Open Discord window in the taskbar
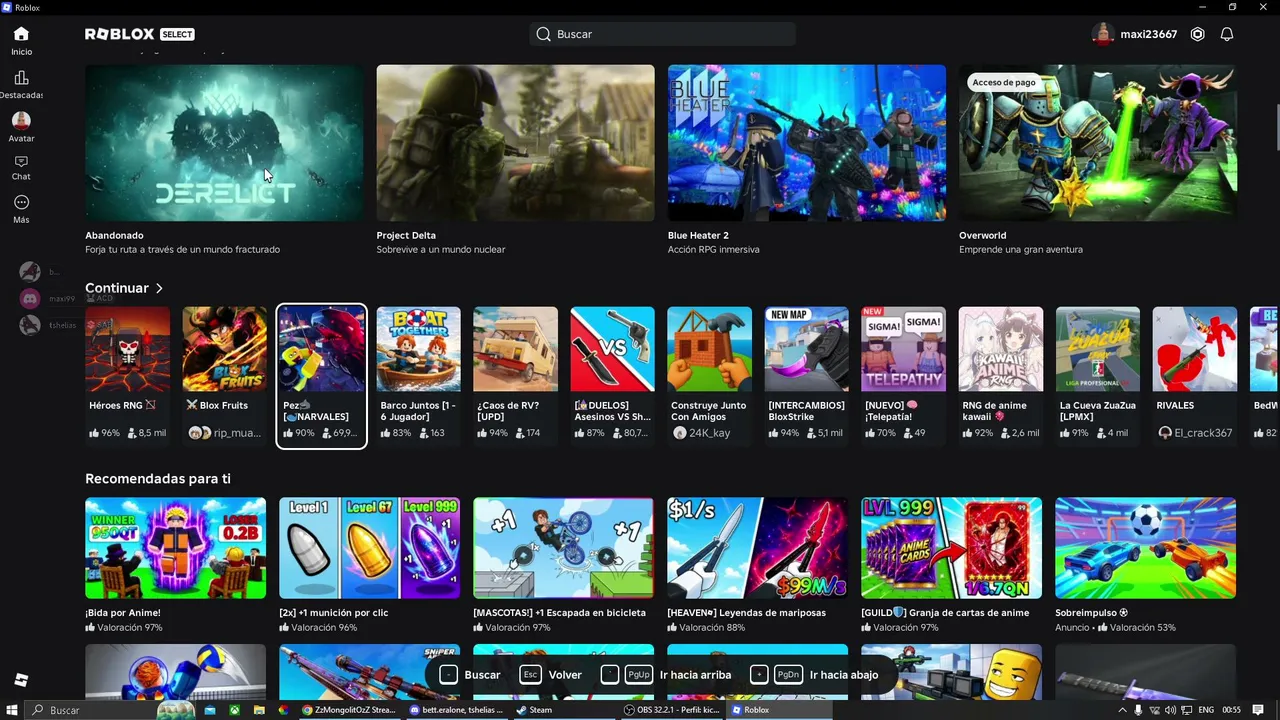The image size is (1280, 720). click(456, 710)
